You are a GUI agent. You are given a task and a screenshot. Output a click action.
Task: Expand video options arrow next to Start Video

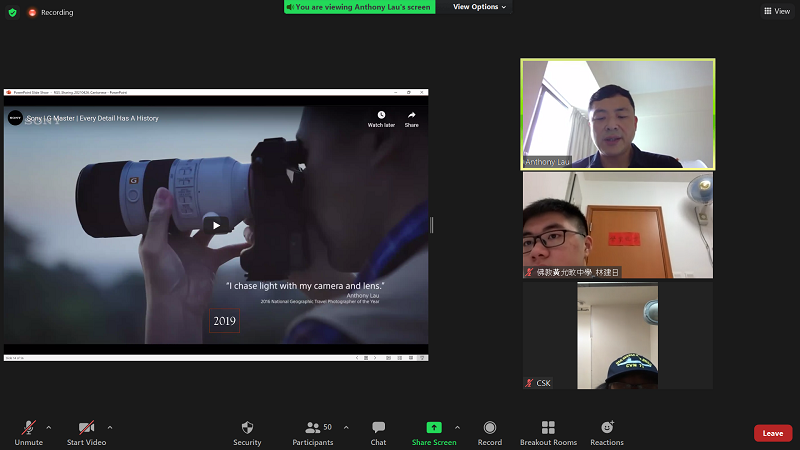[110, 427]
